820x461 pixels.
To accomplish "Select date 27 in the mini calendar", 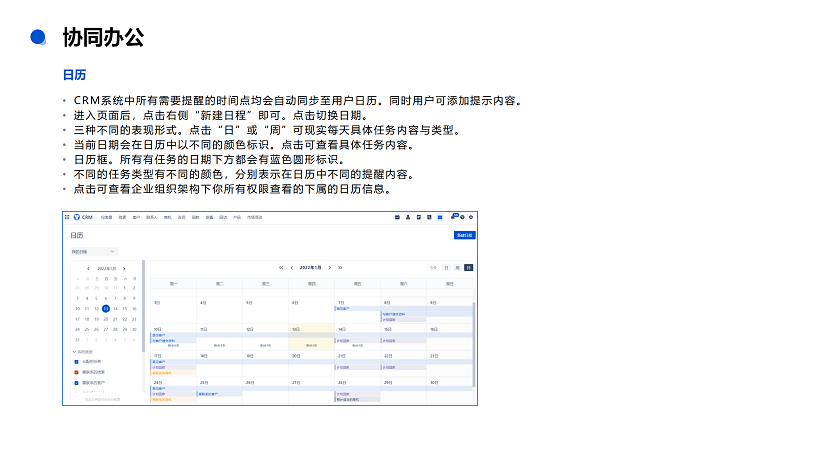I will [106, 330].
